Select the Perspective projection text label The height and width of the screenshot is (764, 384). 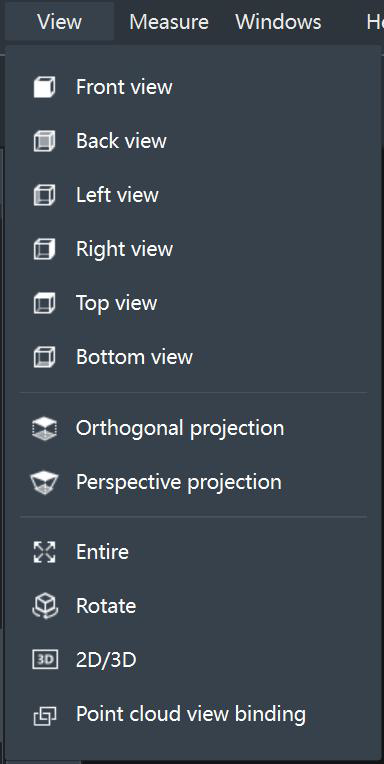tap(178, 482)
